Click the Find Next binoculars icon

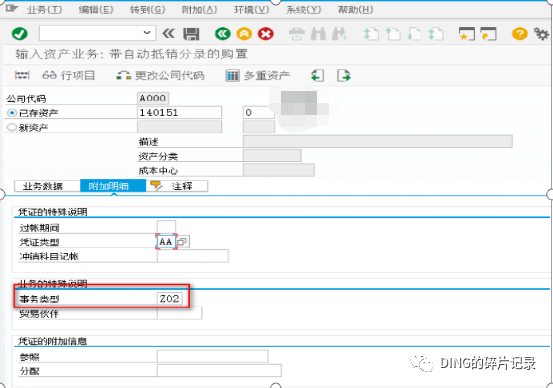pos(340,34)
